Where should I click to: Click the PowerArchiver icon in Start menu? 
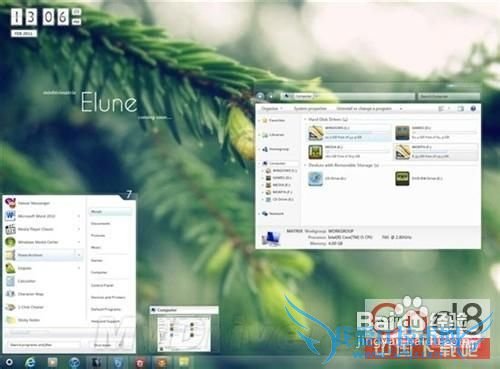click(10, 255)
